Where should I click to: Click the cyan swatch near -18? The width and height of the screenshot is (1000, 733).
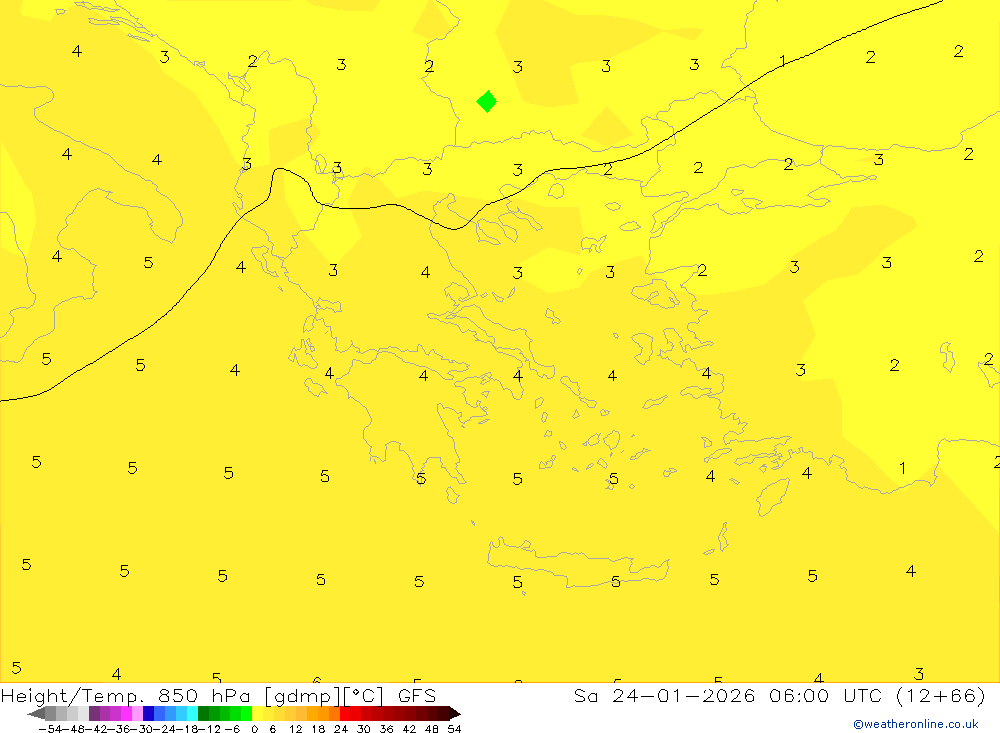(x=192, y=713)
